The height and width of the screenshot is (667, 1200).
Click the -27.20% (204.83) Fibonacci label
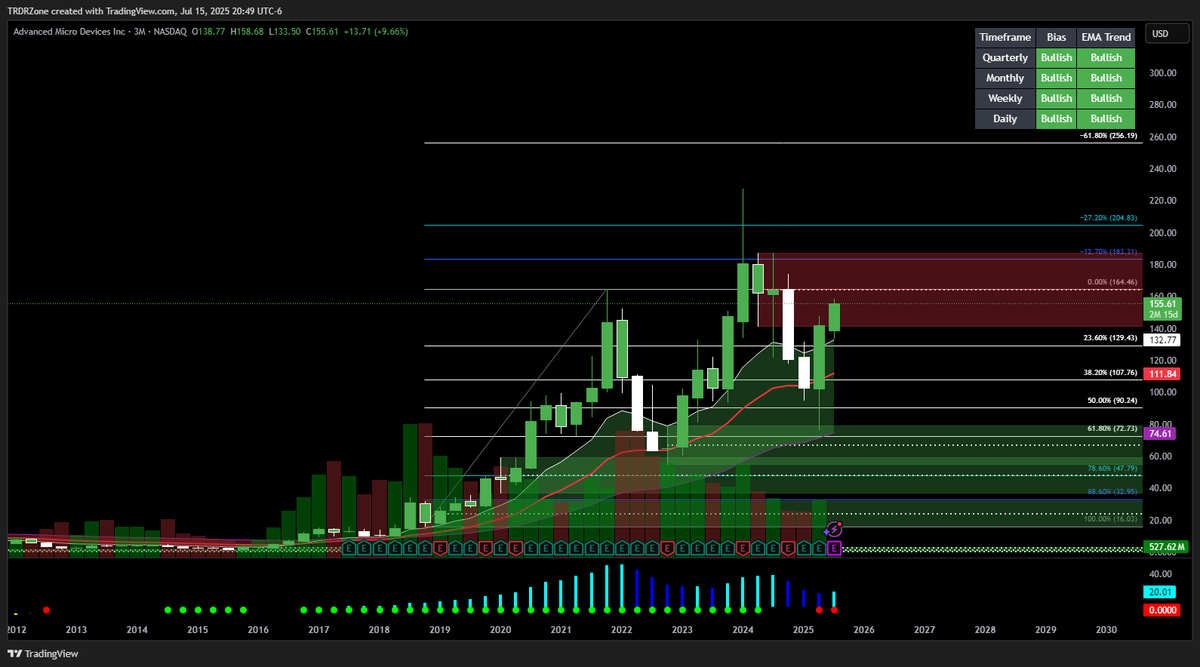click(1109, 217)
